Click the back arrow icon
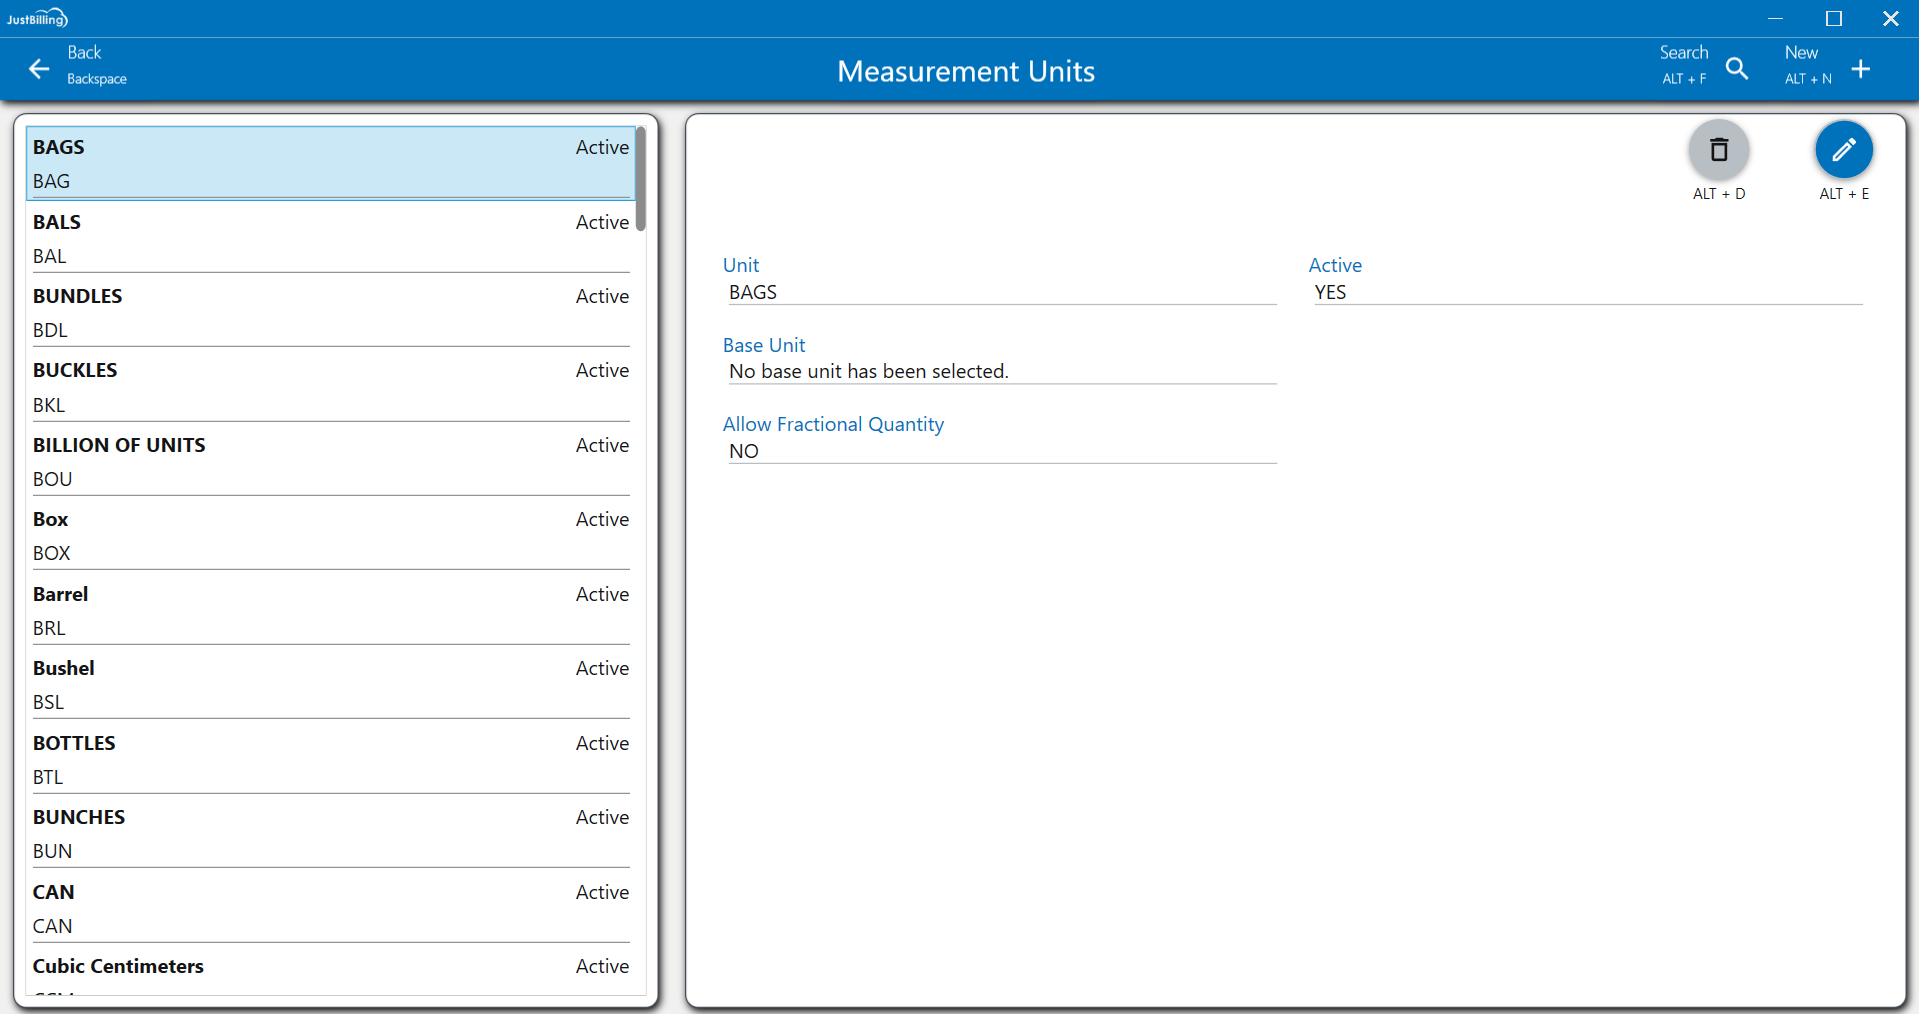The width and height of the screenshot is (1919, 1014). [39, 69]
